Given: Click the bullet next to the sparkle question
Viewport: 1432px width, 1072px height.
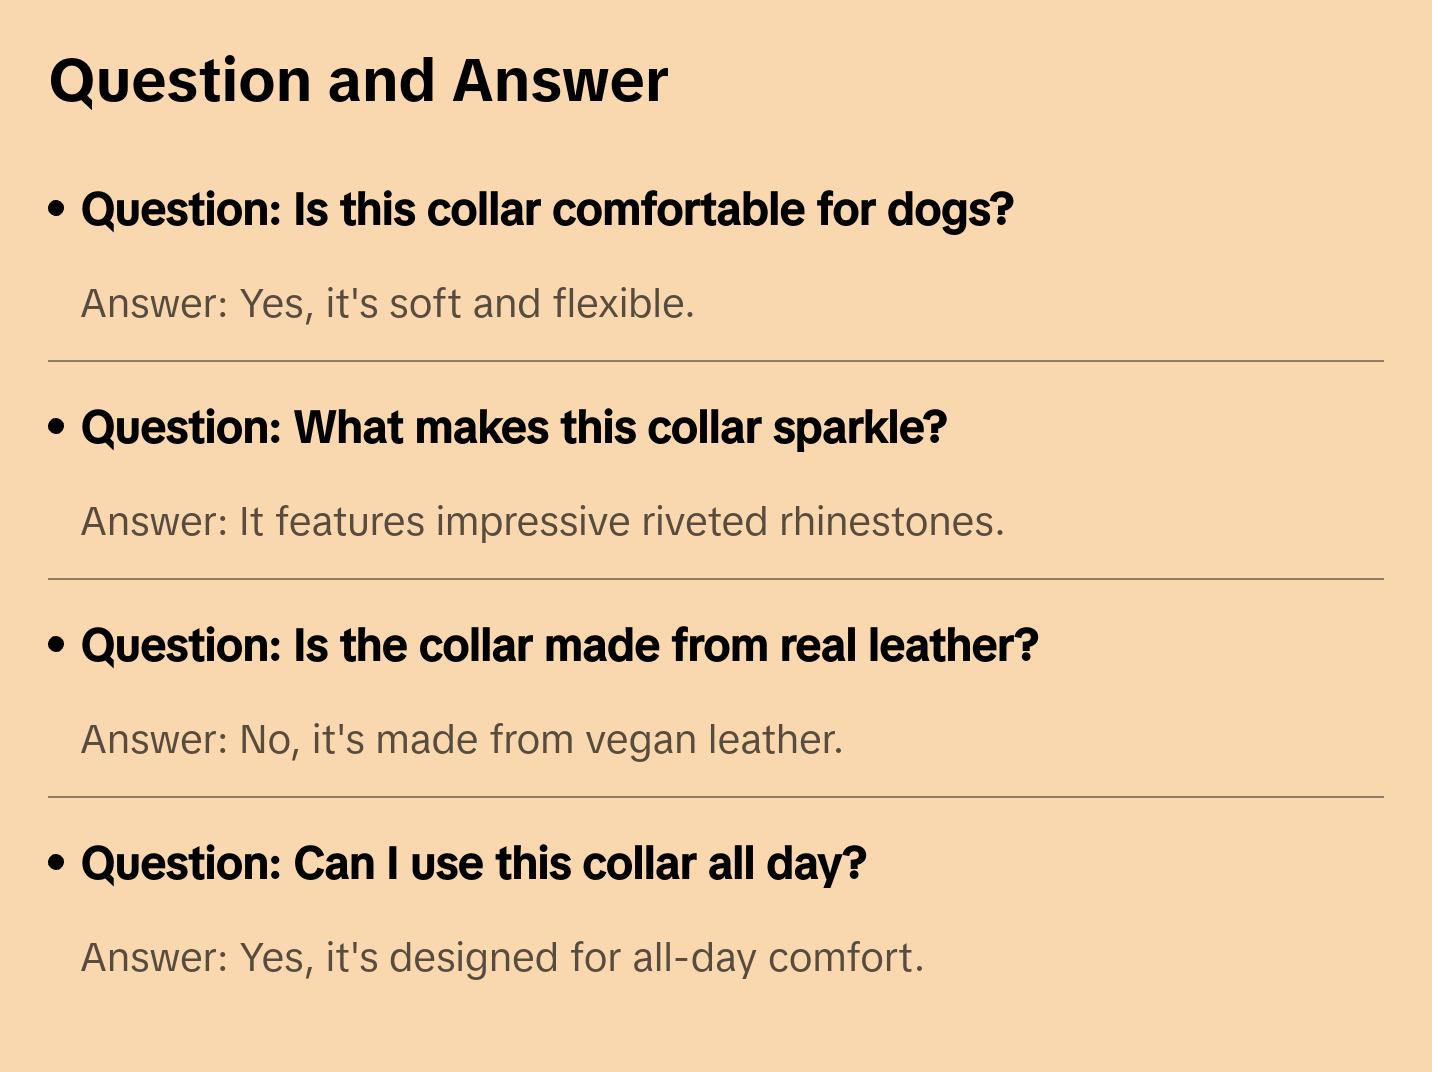Looking at the screenshot, I should [57, 427].
